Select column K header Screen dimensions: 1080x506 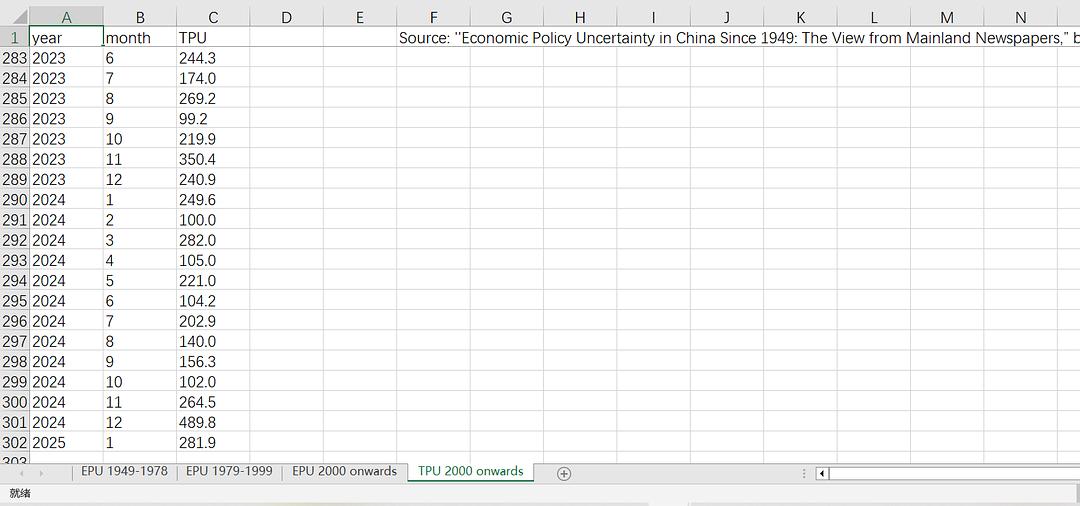(800, 18)
